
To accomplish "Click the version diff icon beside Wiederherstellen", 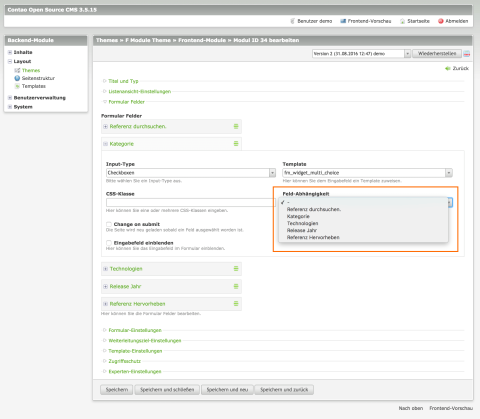I will click(467, 54).
